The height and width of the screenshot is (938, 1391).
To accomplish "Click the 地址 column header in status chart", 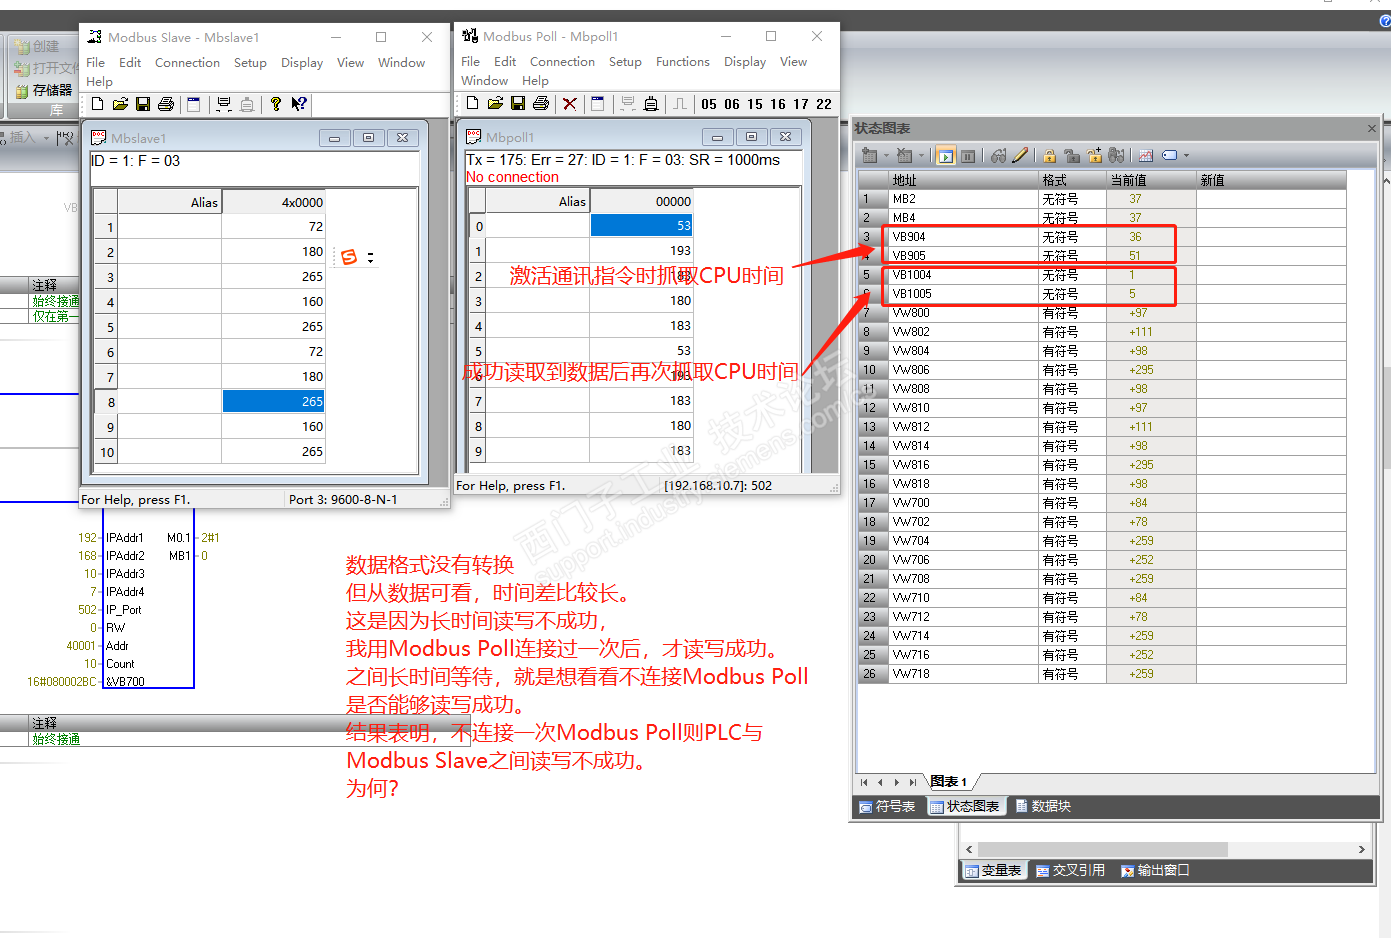I will (964, 180).
